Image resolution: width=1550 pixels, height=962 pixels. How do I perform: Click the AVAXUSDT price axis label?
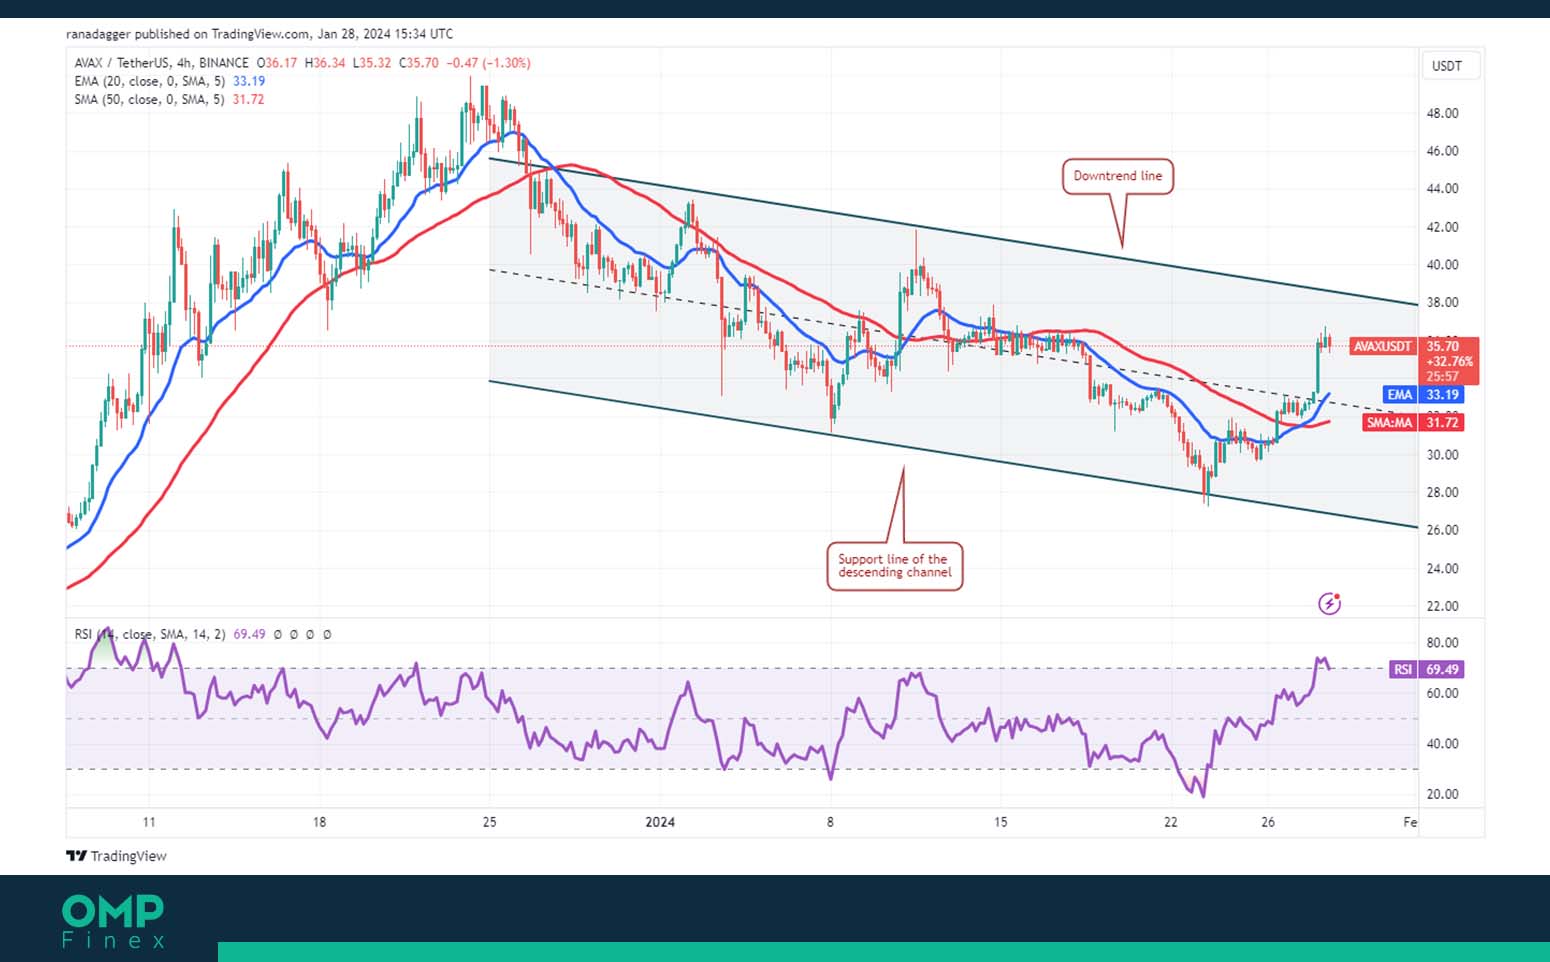1383,346
